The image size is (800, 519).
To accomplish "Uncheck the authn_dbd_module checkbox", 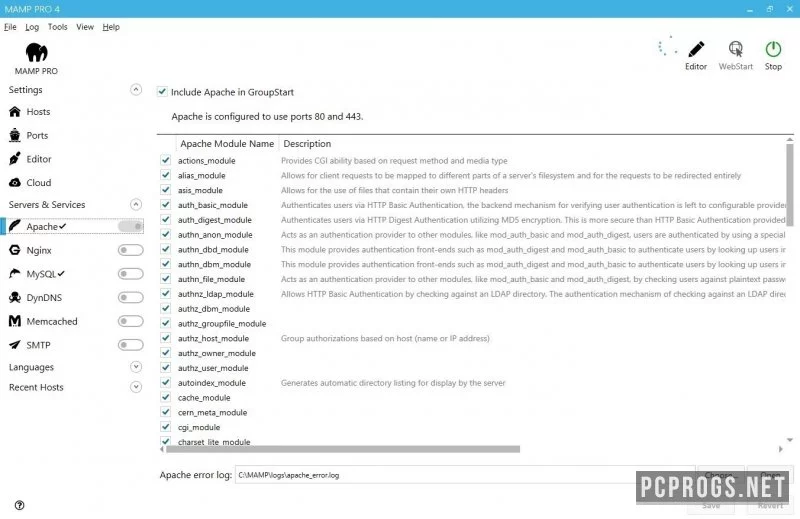I will (165, 249).
